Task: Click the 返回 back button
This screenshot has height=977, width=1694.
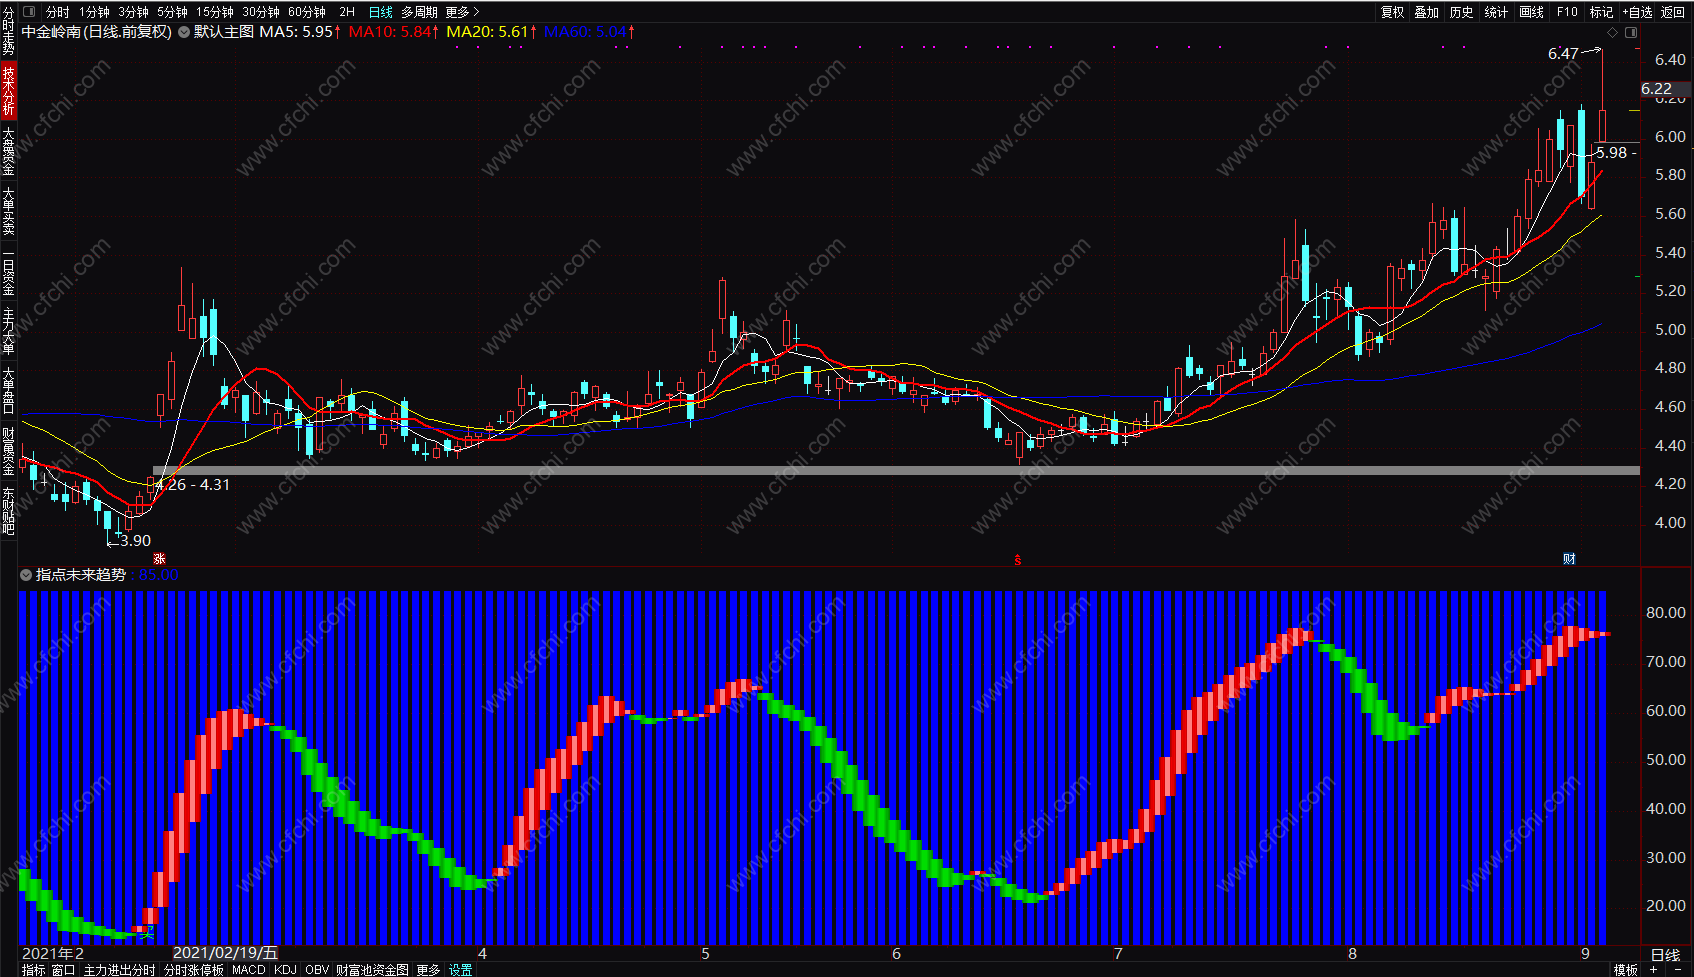Action: [1673, 12]
